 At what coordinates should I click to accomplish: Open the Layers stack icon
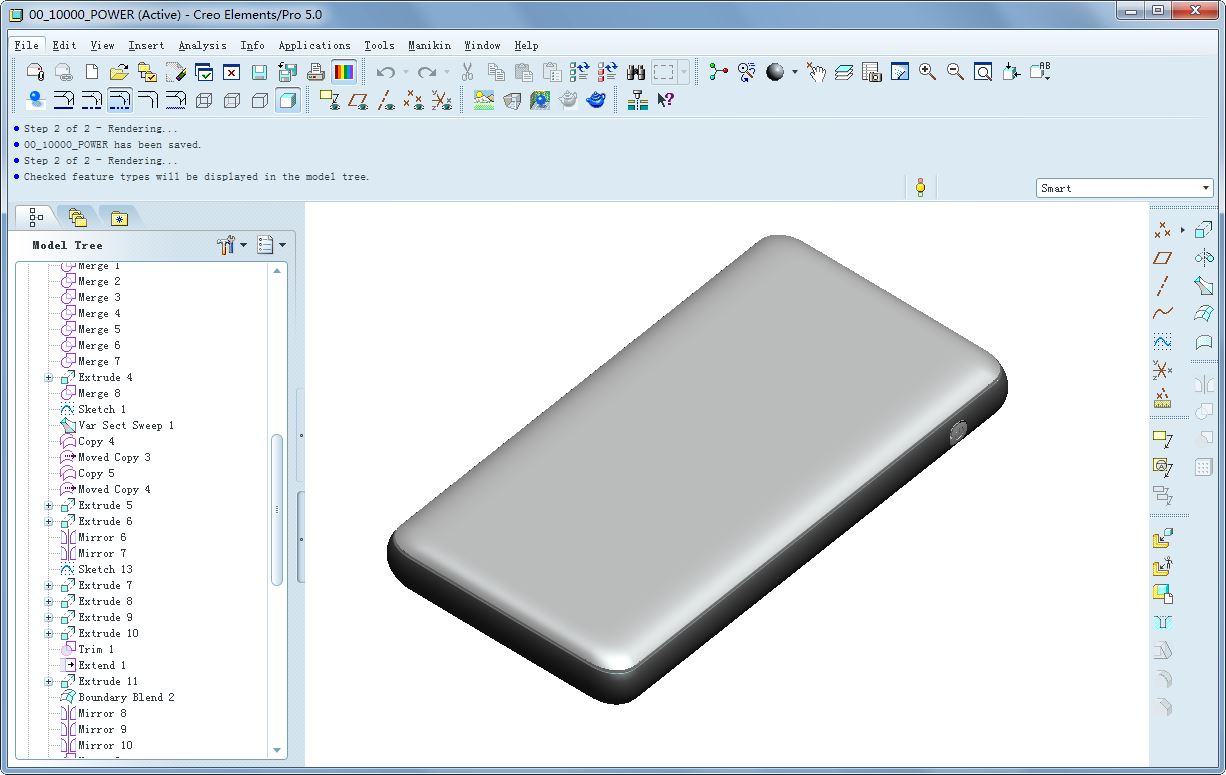coord(843,72)
